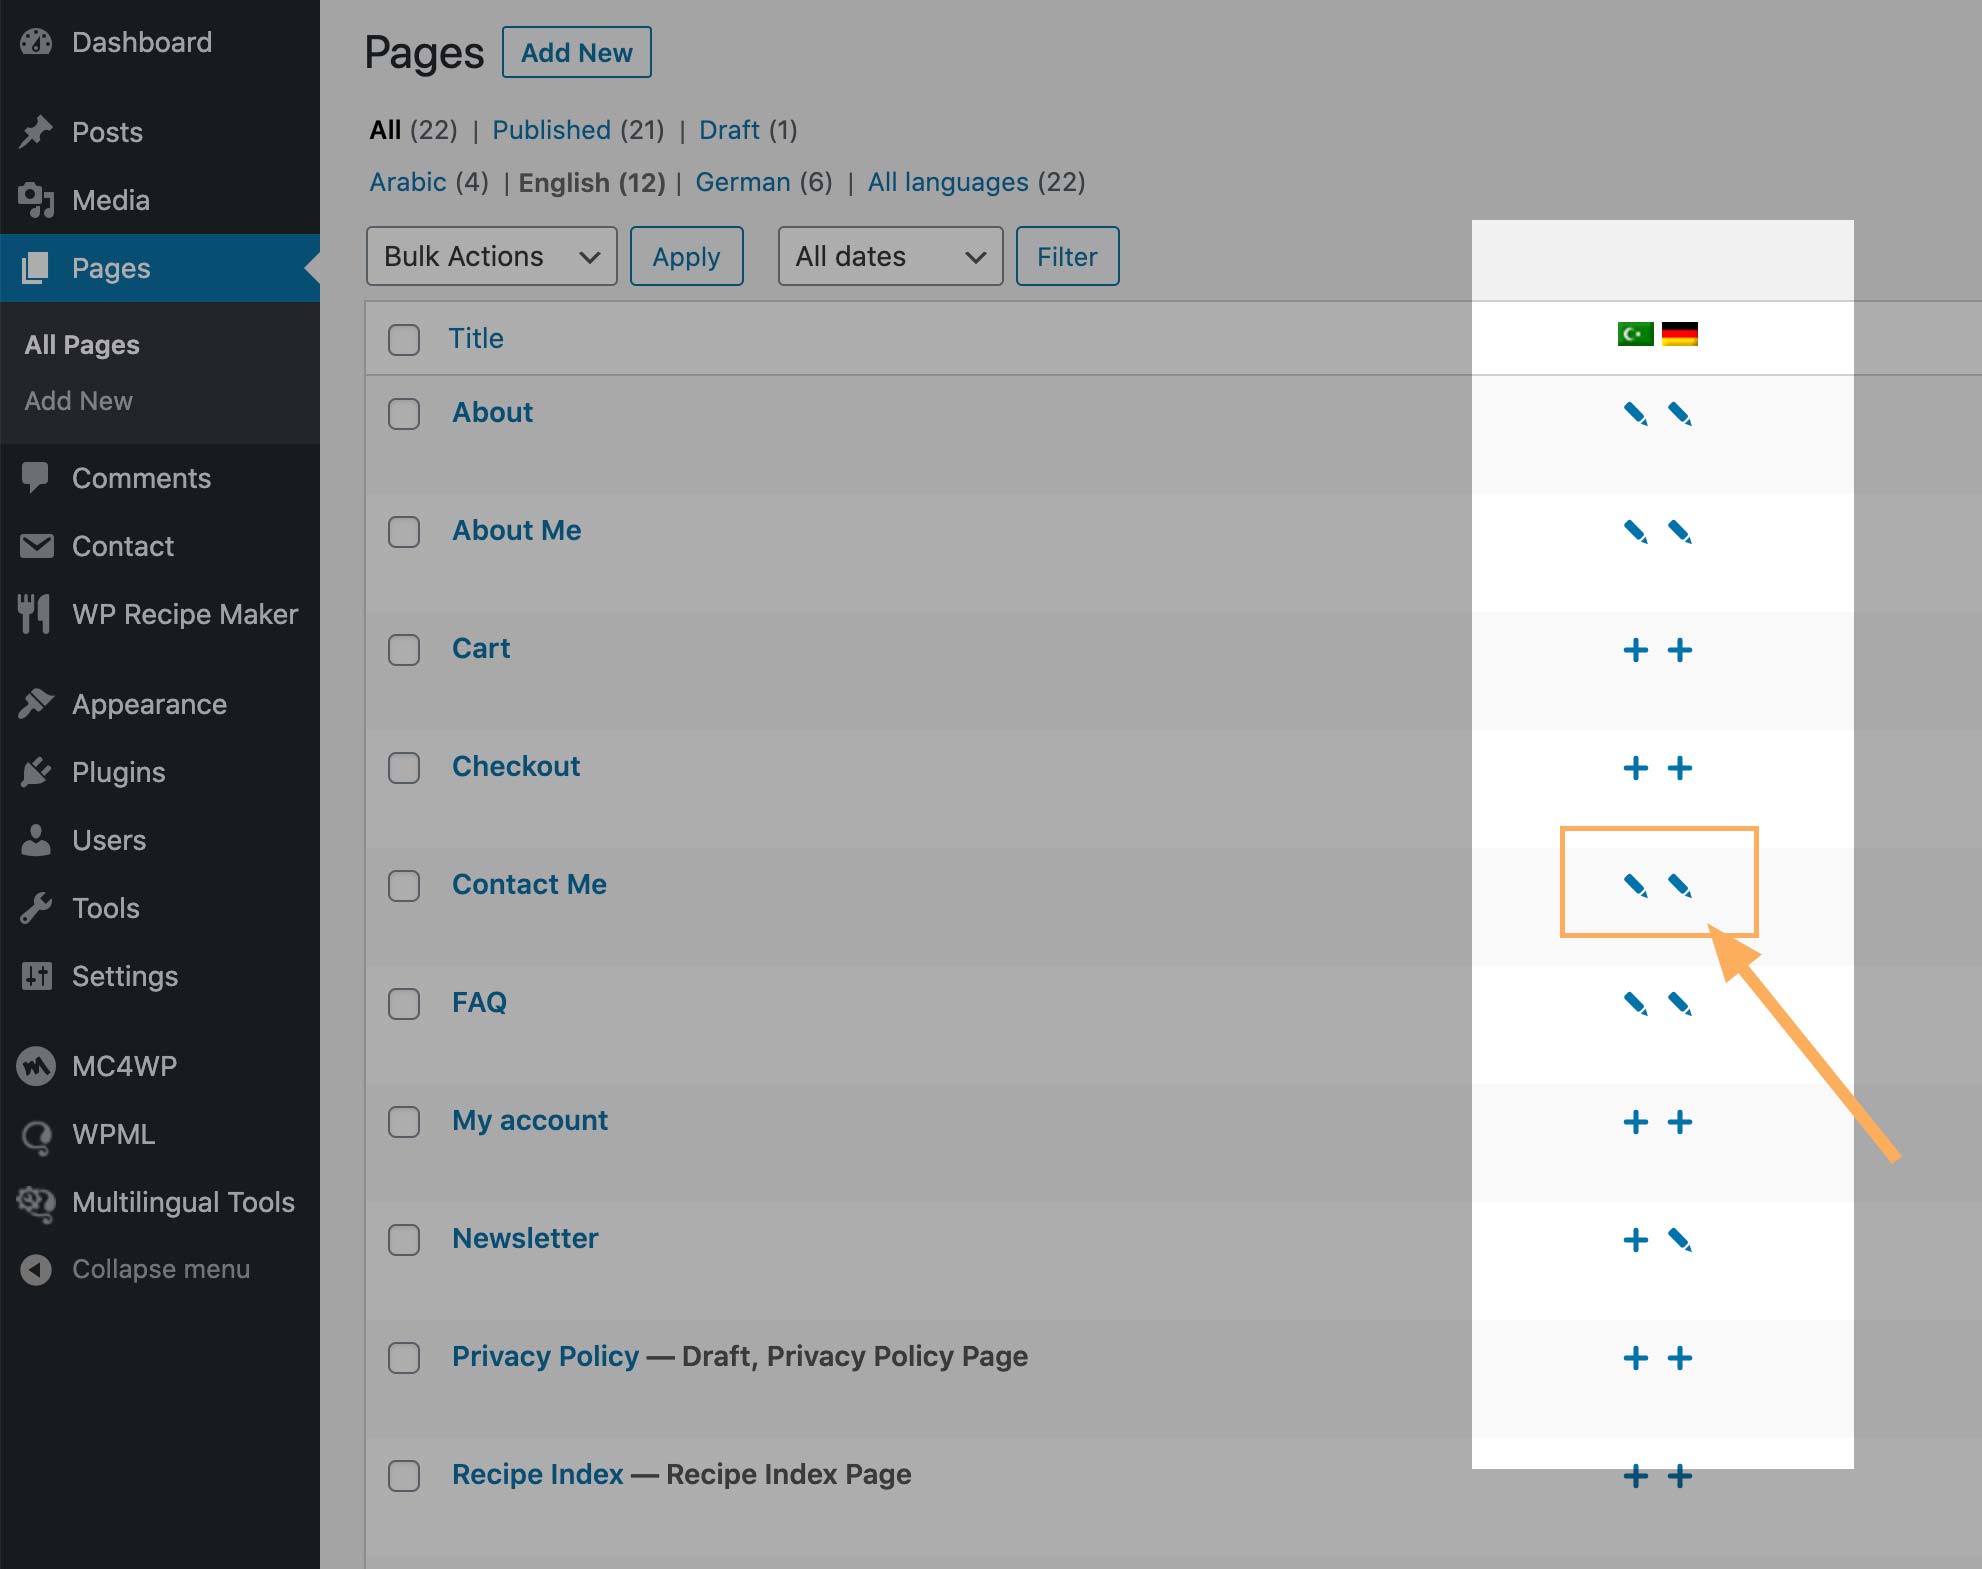Collapse the admin sidebar menu
1982x1569 pixels.
[x=160, y=1269]
